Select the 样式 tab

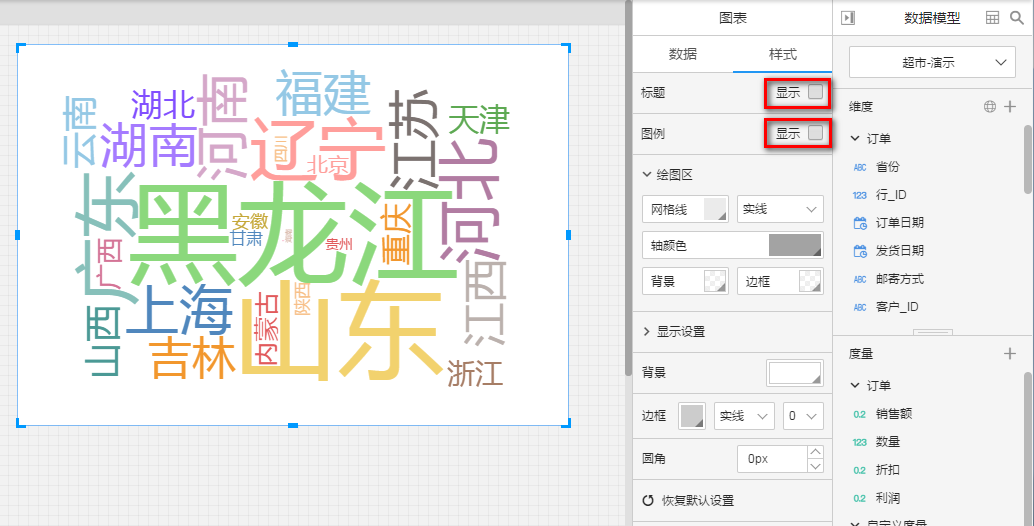tap(782, 54)
